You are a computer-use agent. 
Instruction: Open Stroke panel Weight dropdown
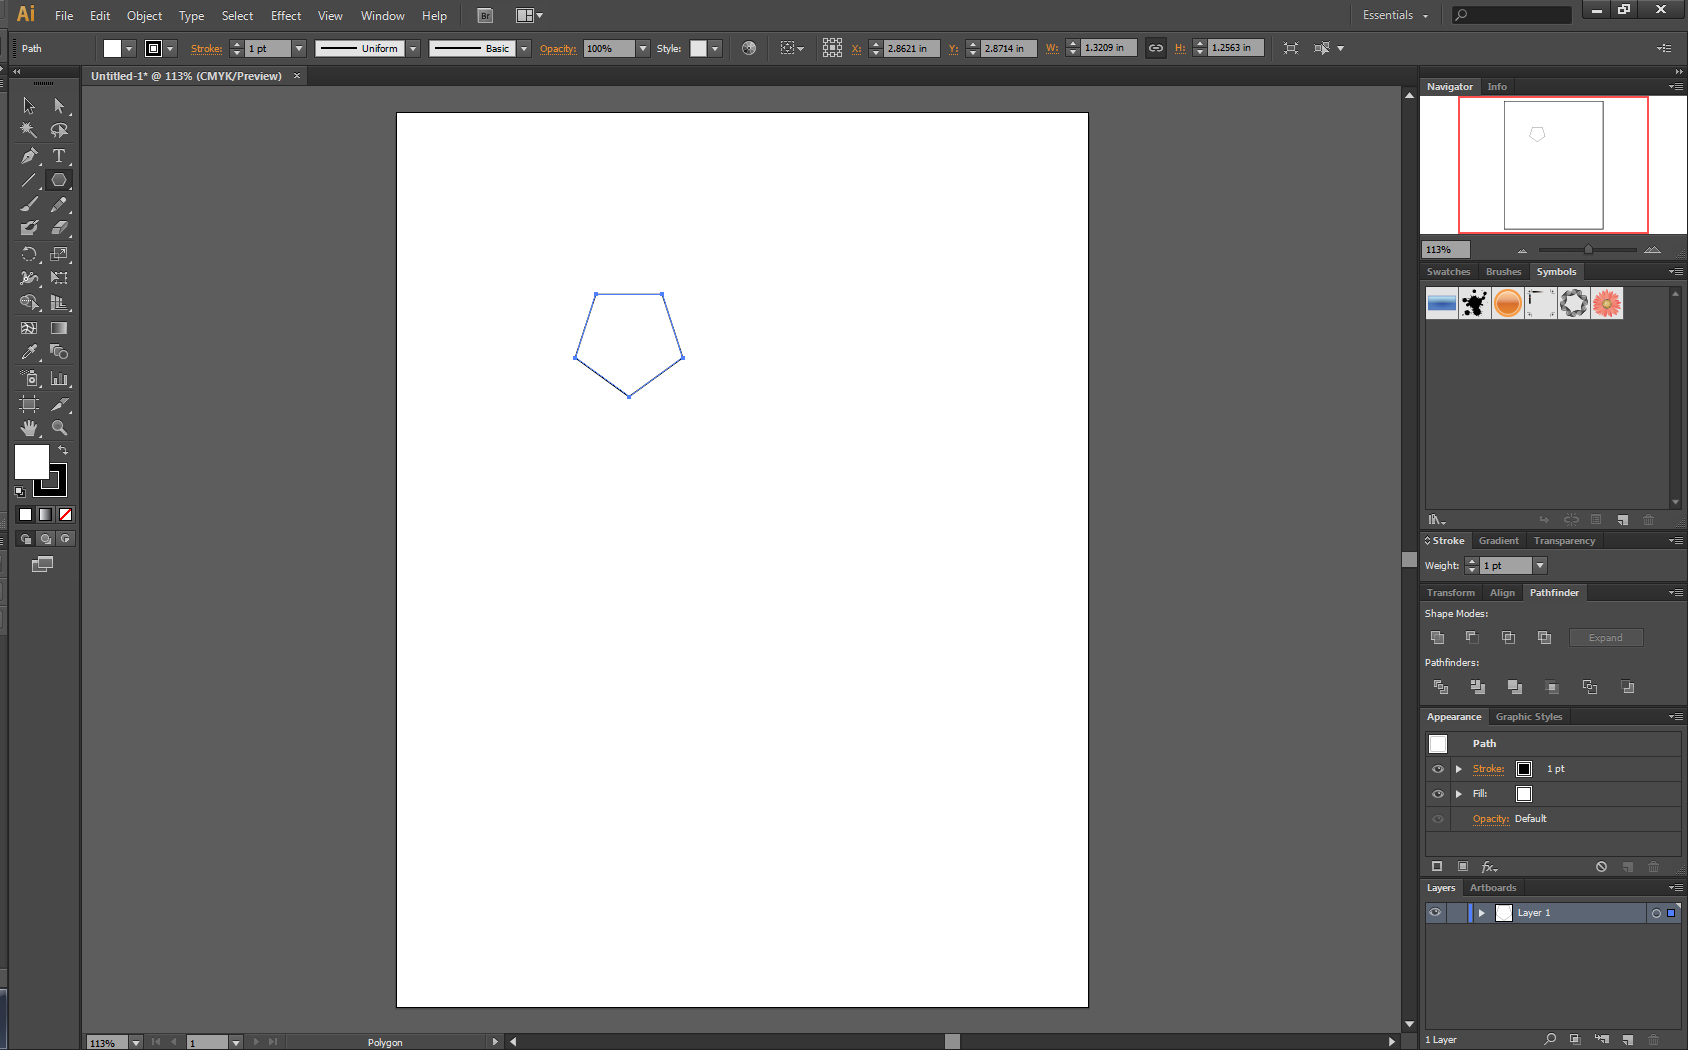[x=1540, y=566]
